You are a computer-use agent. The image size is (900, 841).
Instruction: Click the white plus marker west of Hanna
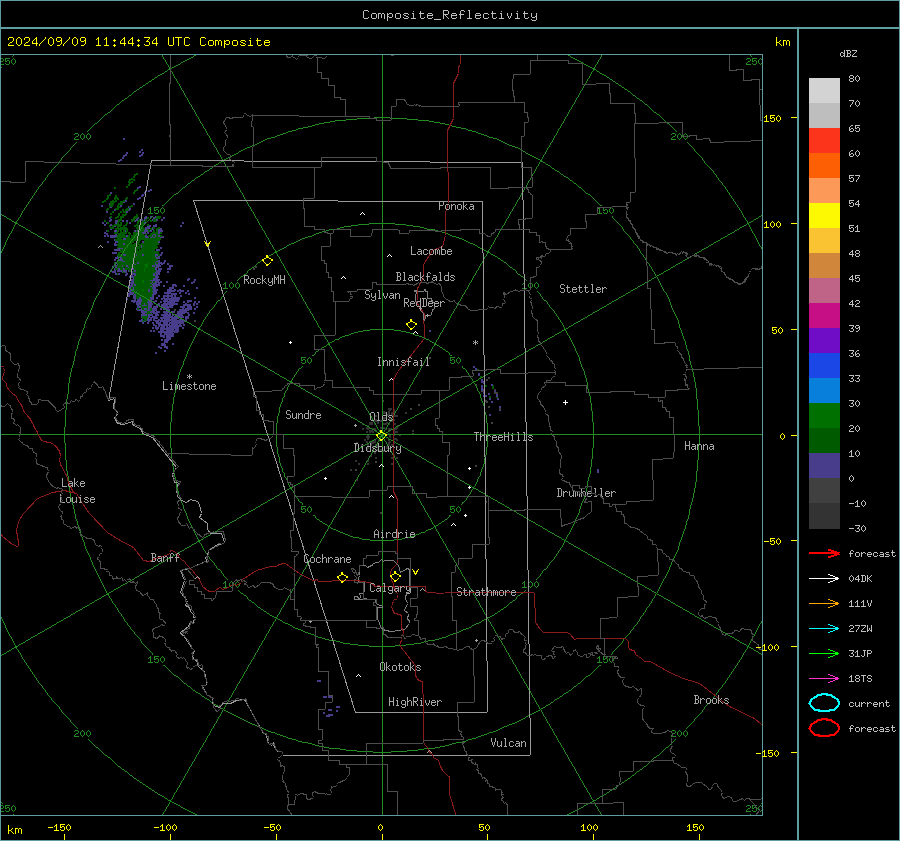pyautogui.click(x=565, y=402)
